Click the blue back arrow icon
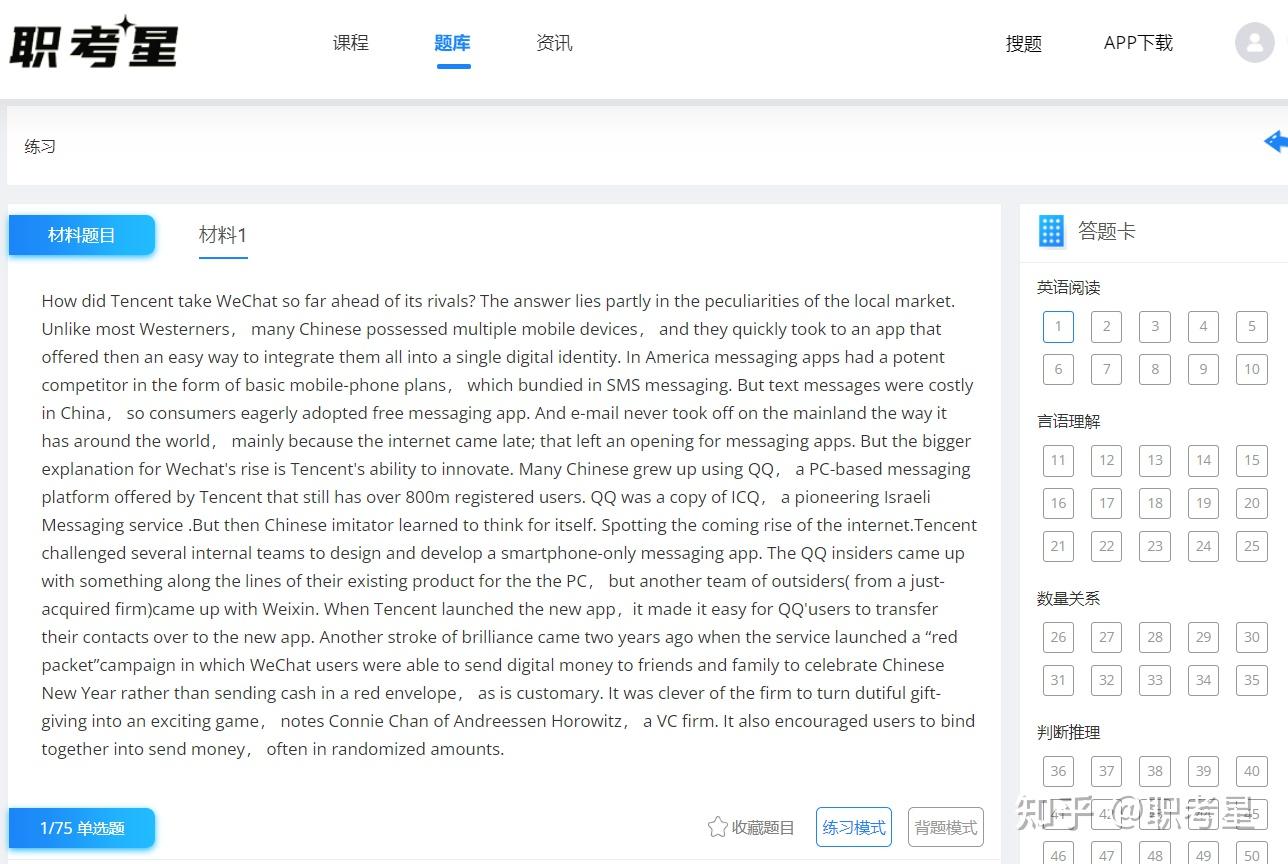The image size is (1288, 864). pyautogui.click(x=1275, y=142)
